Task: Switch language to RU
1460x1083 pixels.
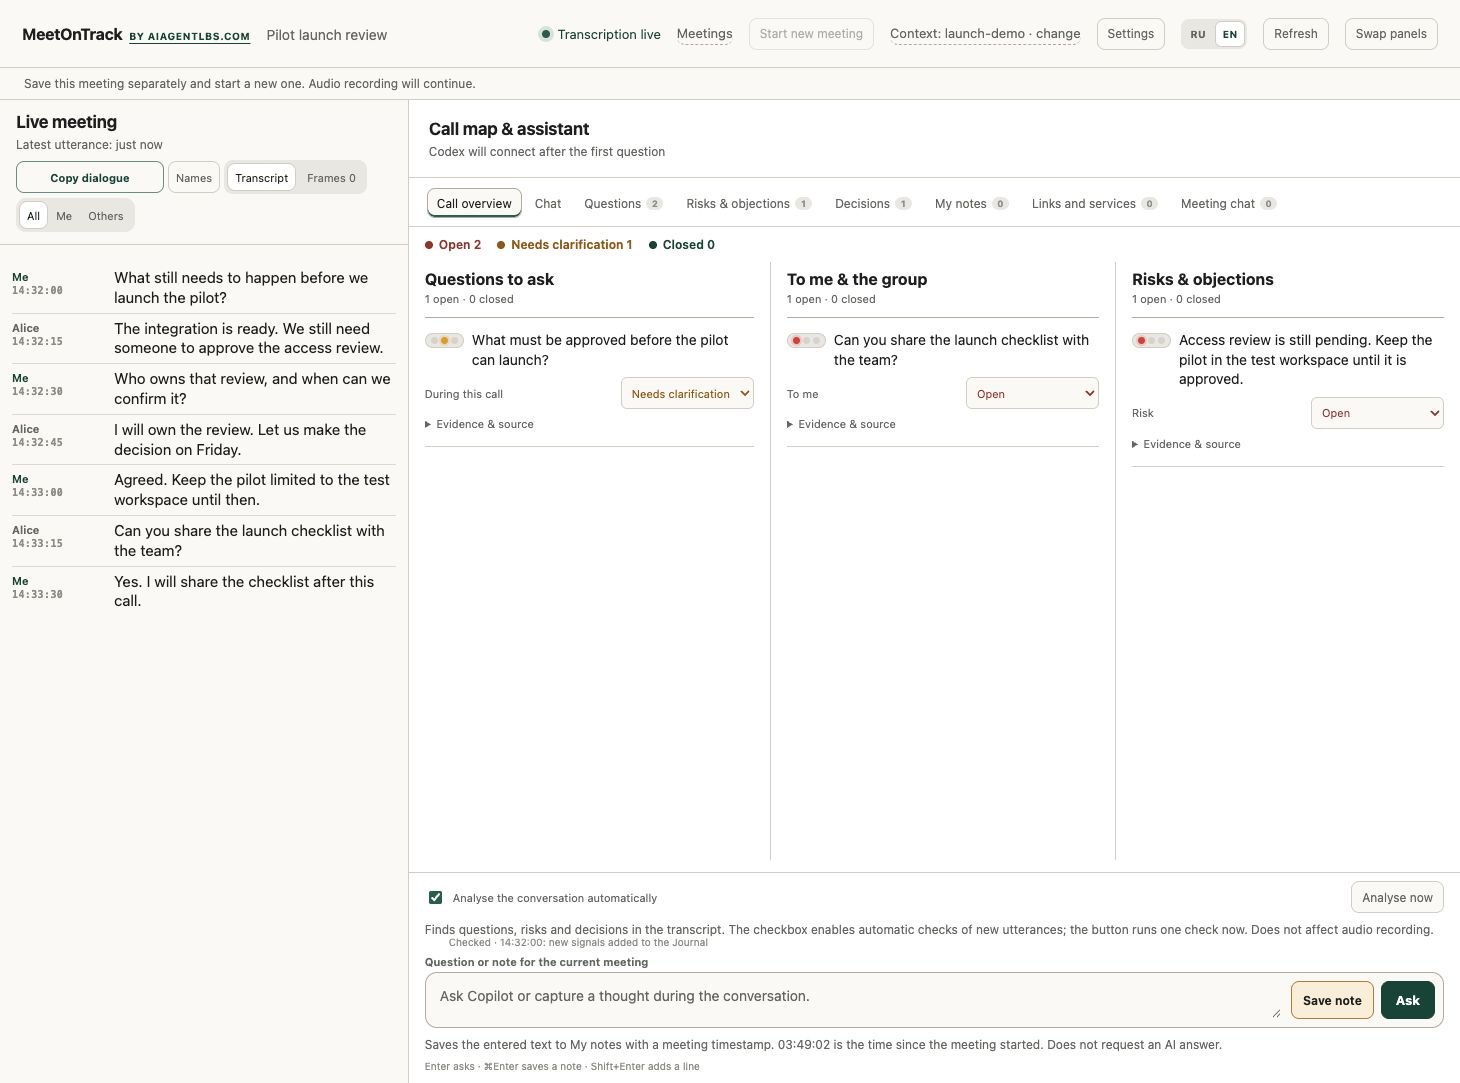Action: (1198, 34)
